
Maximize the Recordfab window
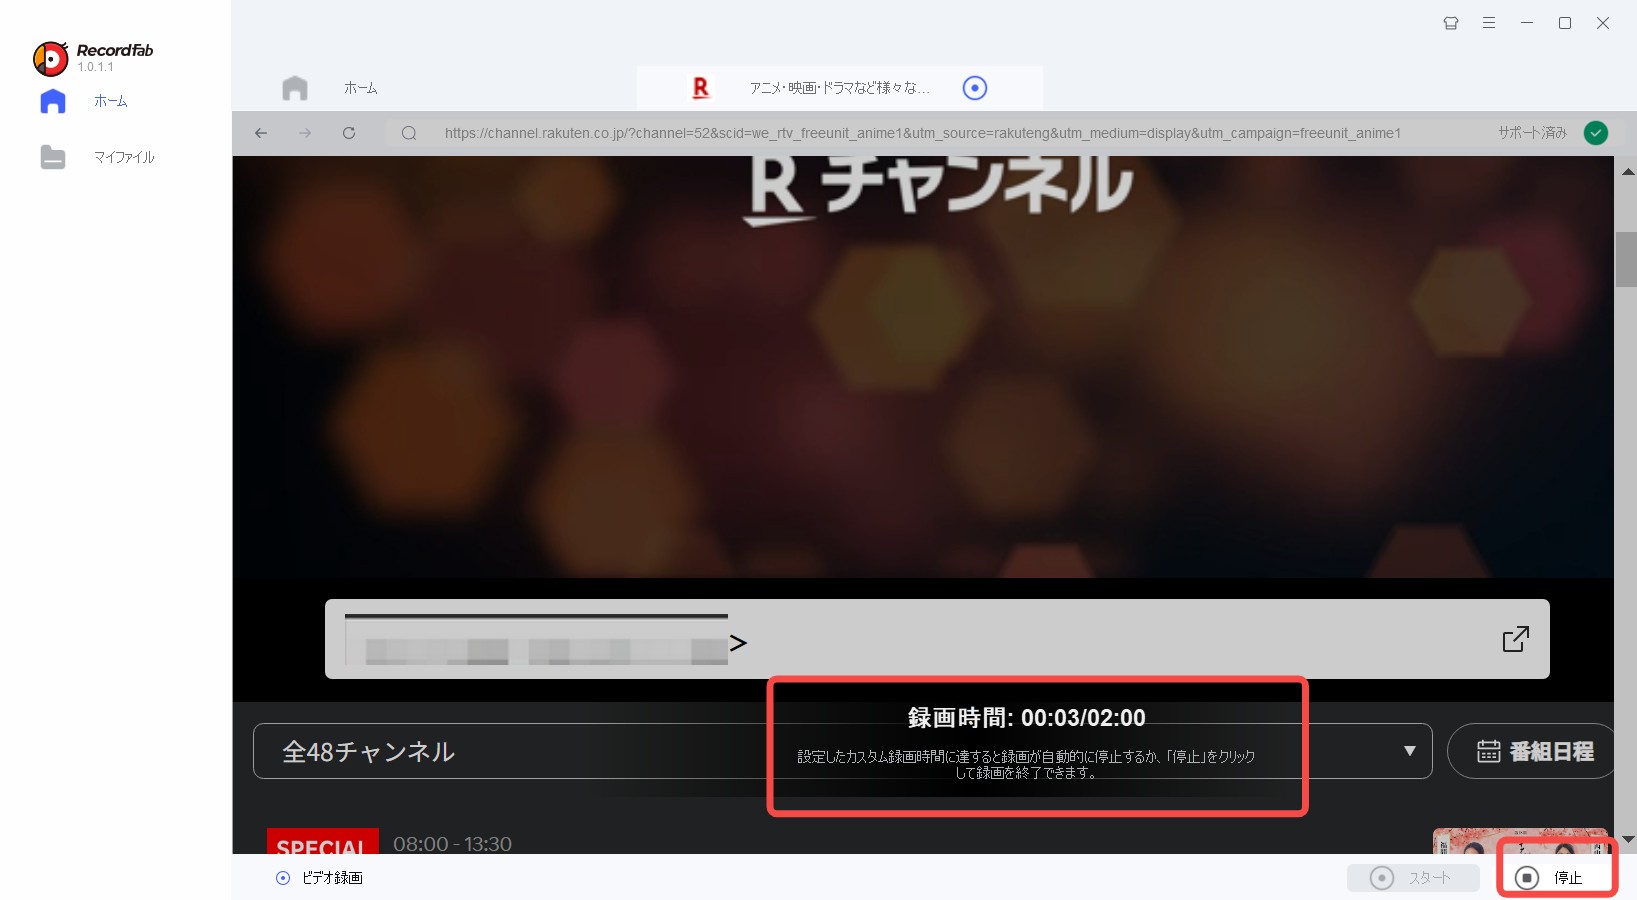pos(1565,23)
